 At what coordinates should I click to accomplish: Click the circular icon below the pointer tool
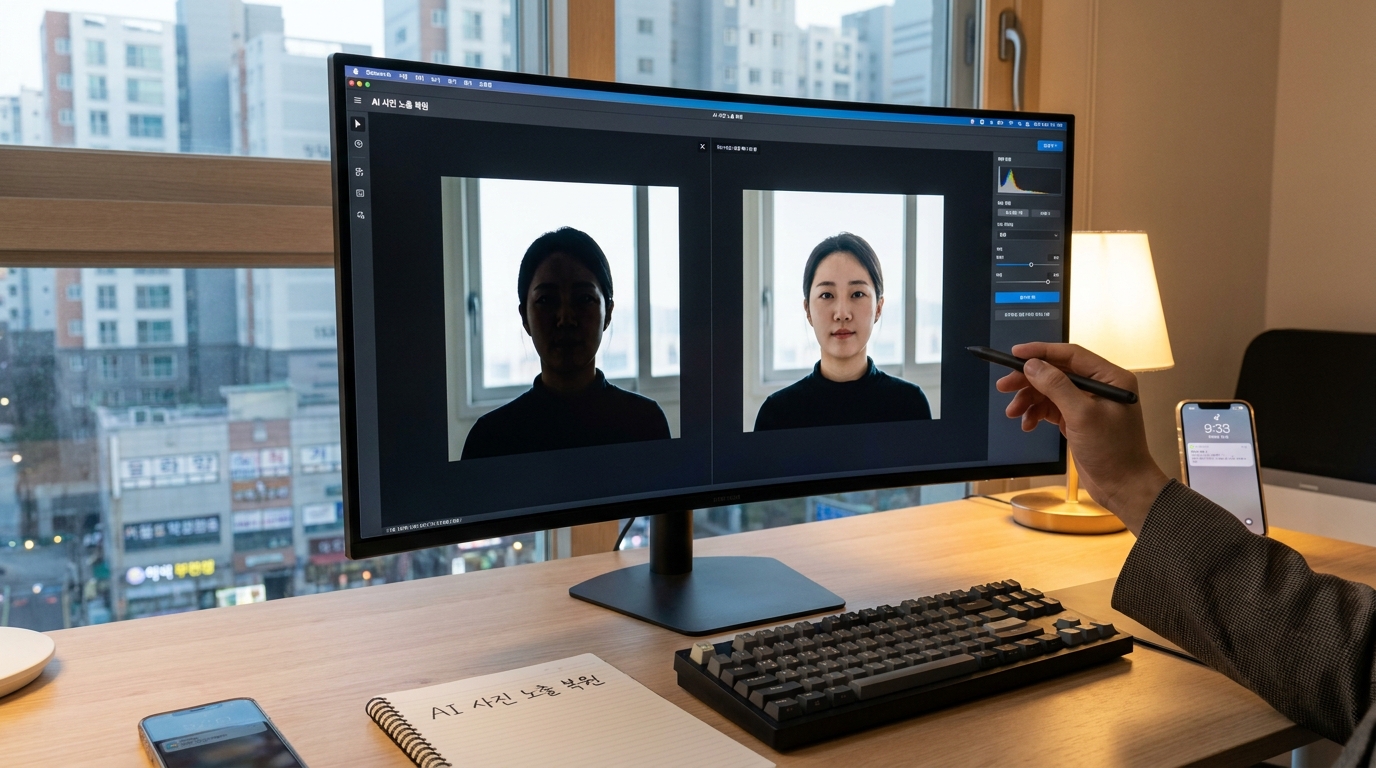[359, 144]
